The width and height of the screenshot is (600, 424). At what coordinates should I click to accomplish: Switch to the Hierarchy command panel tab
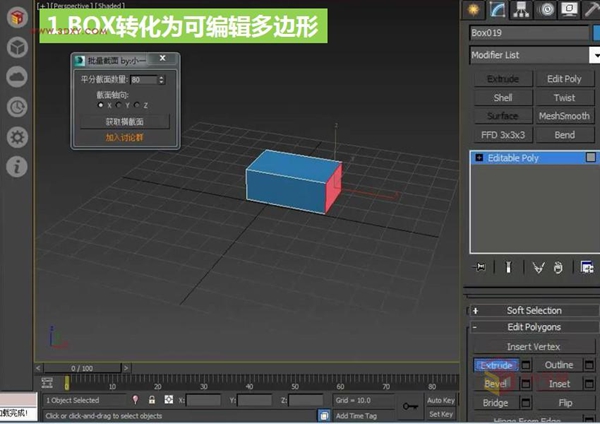pos(521,9)
